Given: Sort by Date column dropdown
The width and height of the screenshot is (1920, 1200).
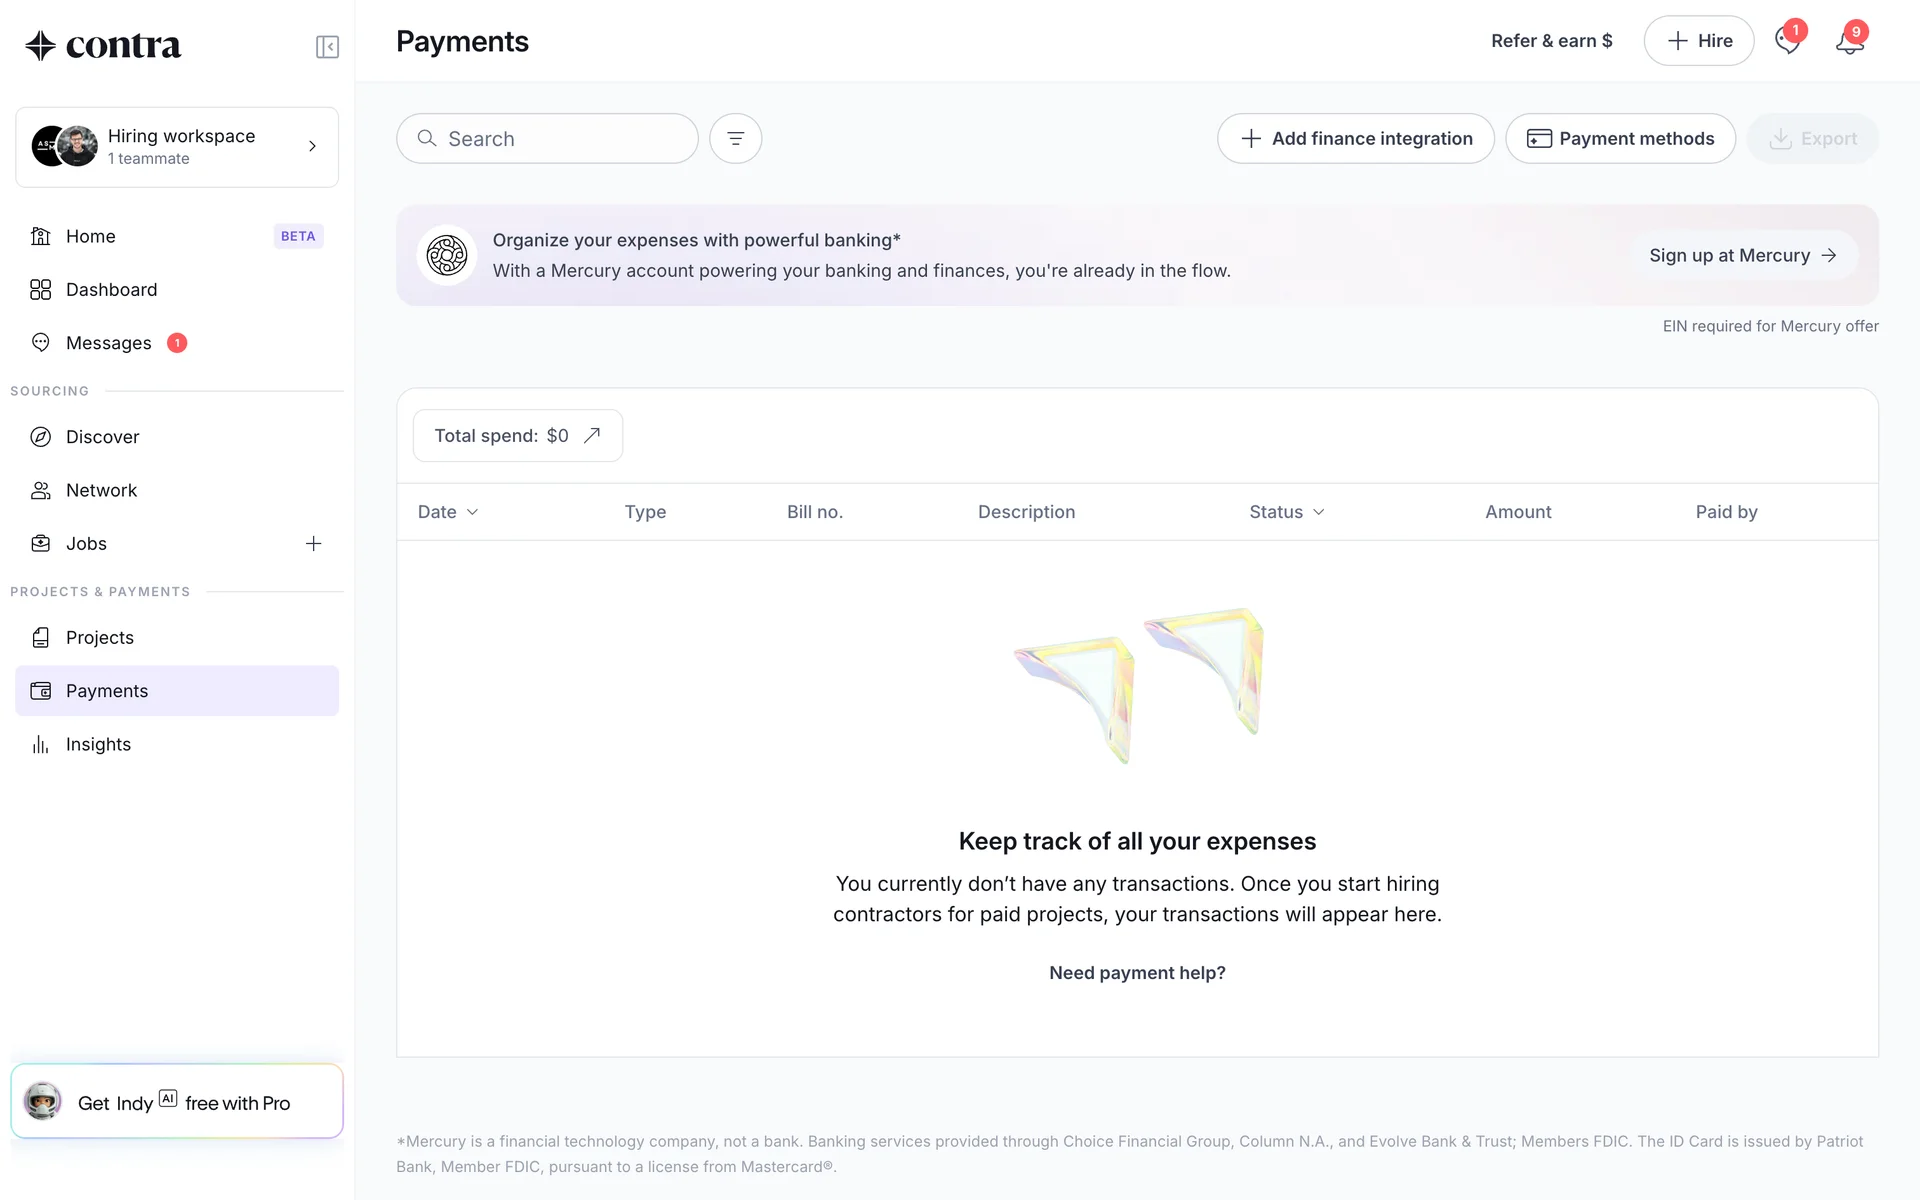Looking at the screenshot, I should [448, 512].
